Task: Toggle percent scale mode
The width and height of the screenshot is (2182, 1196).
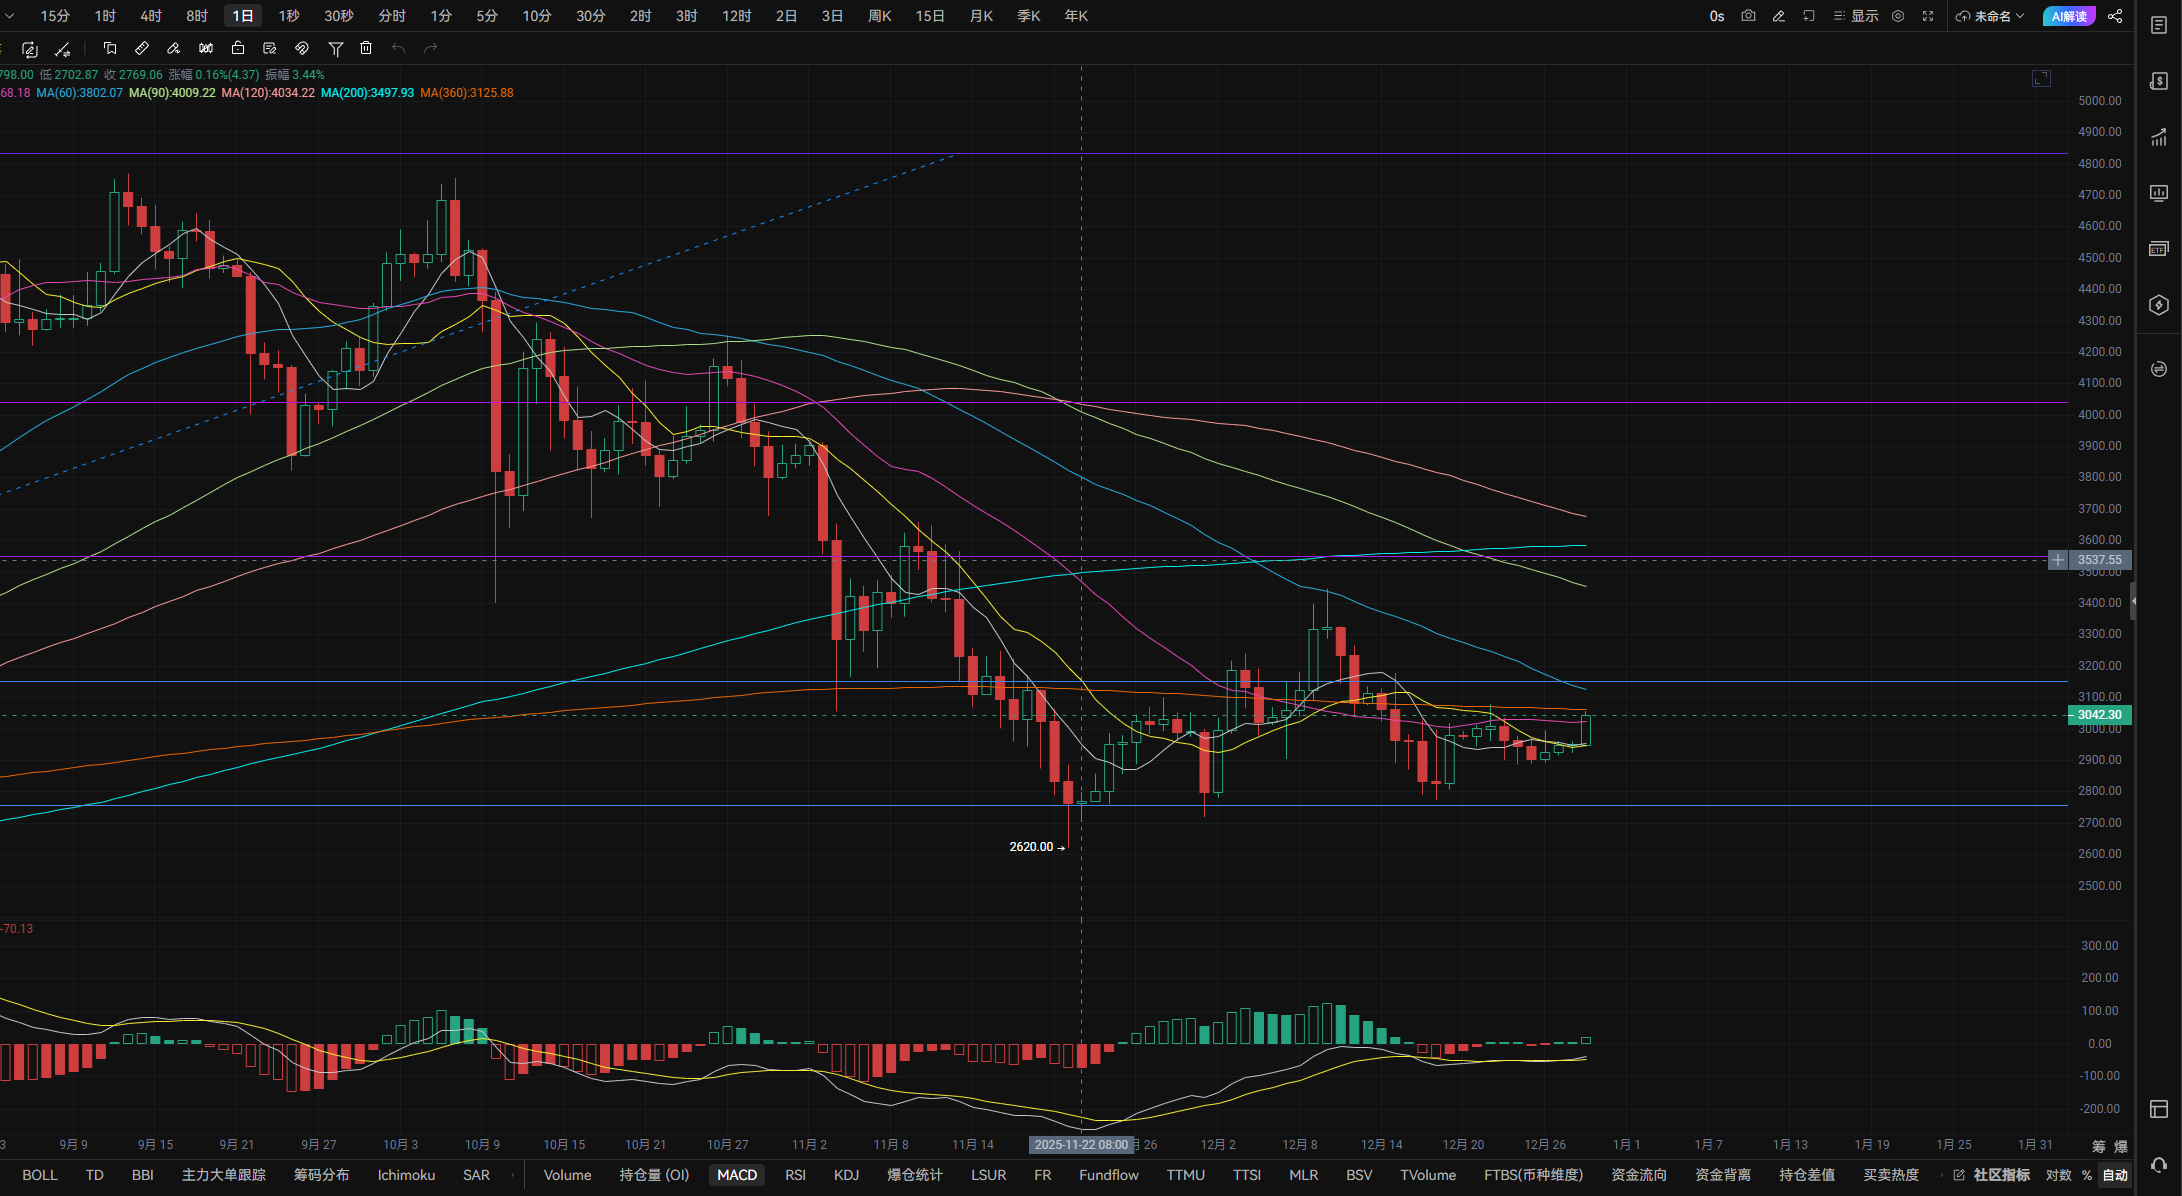Action: pyautogui.click(x=2087, y=1175)
